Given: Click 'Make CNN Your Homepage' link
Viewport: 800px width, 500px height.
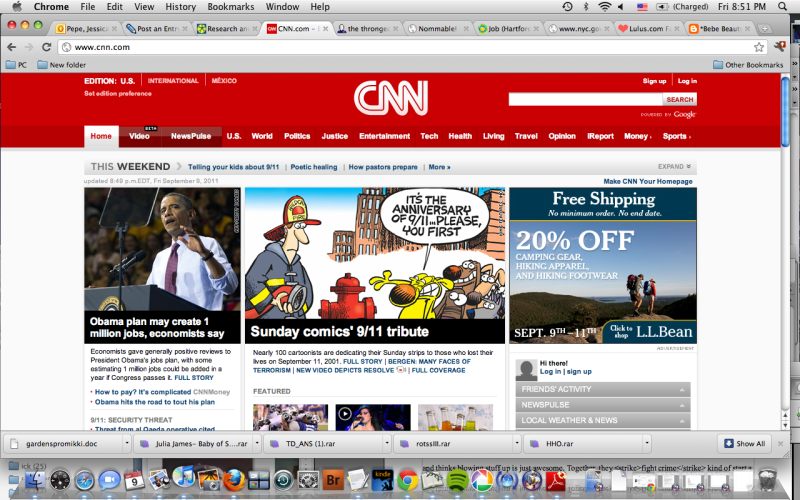Looking at the screenshot, I should point(647,181).
